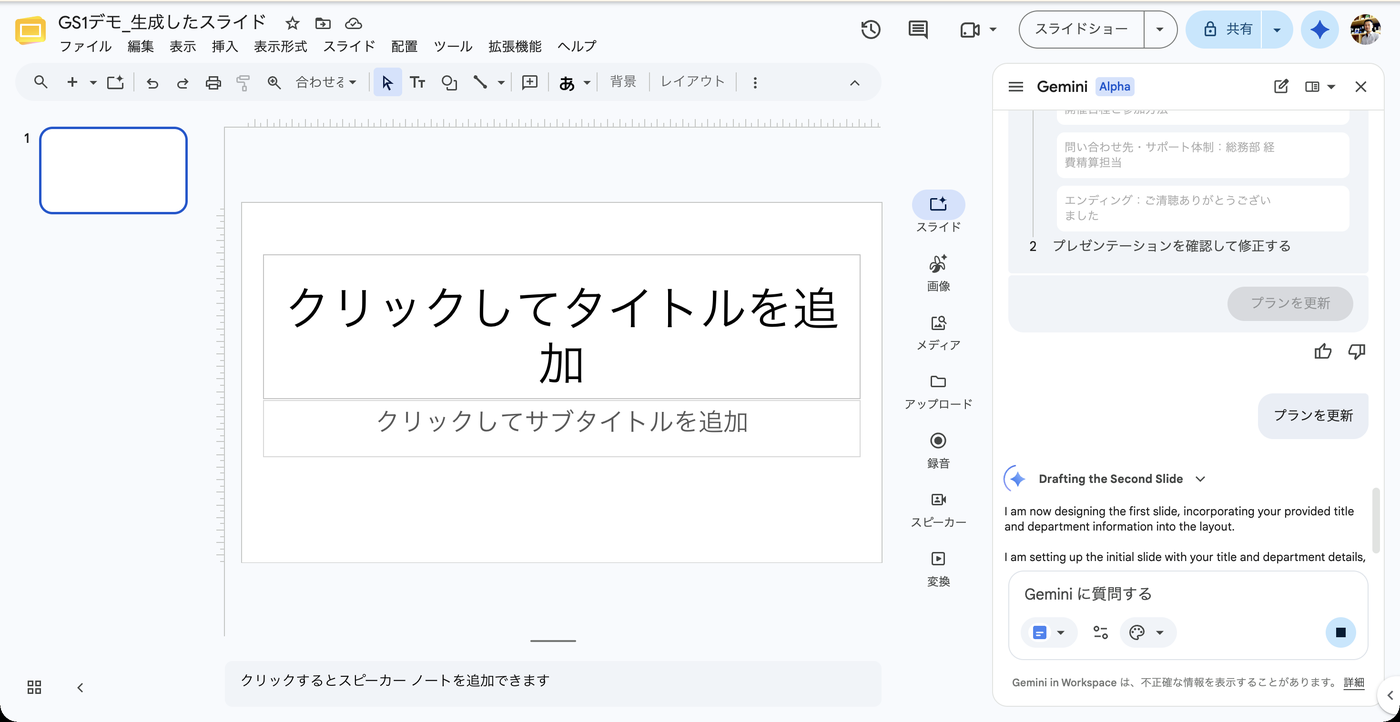
Task: Open the スライドショー dropdown arrow
Action: pyautogui.click(x=1160, y=30)
